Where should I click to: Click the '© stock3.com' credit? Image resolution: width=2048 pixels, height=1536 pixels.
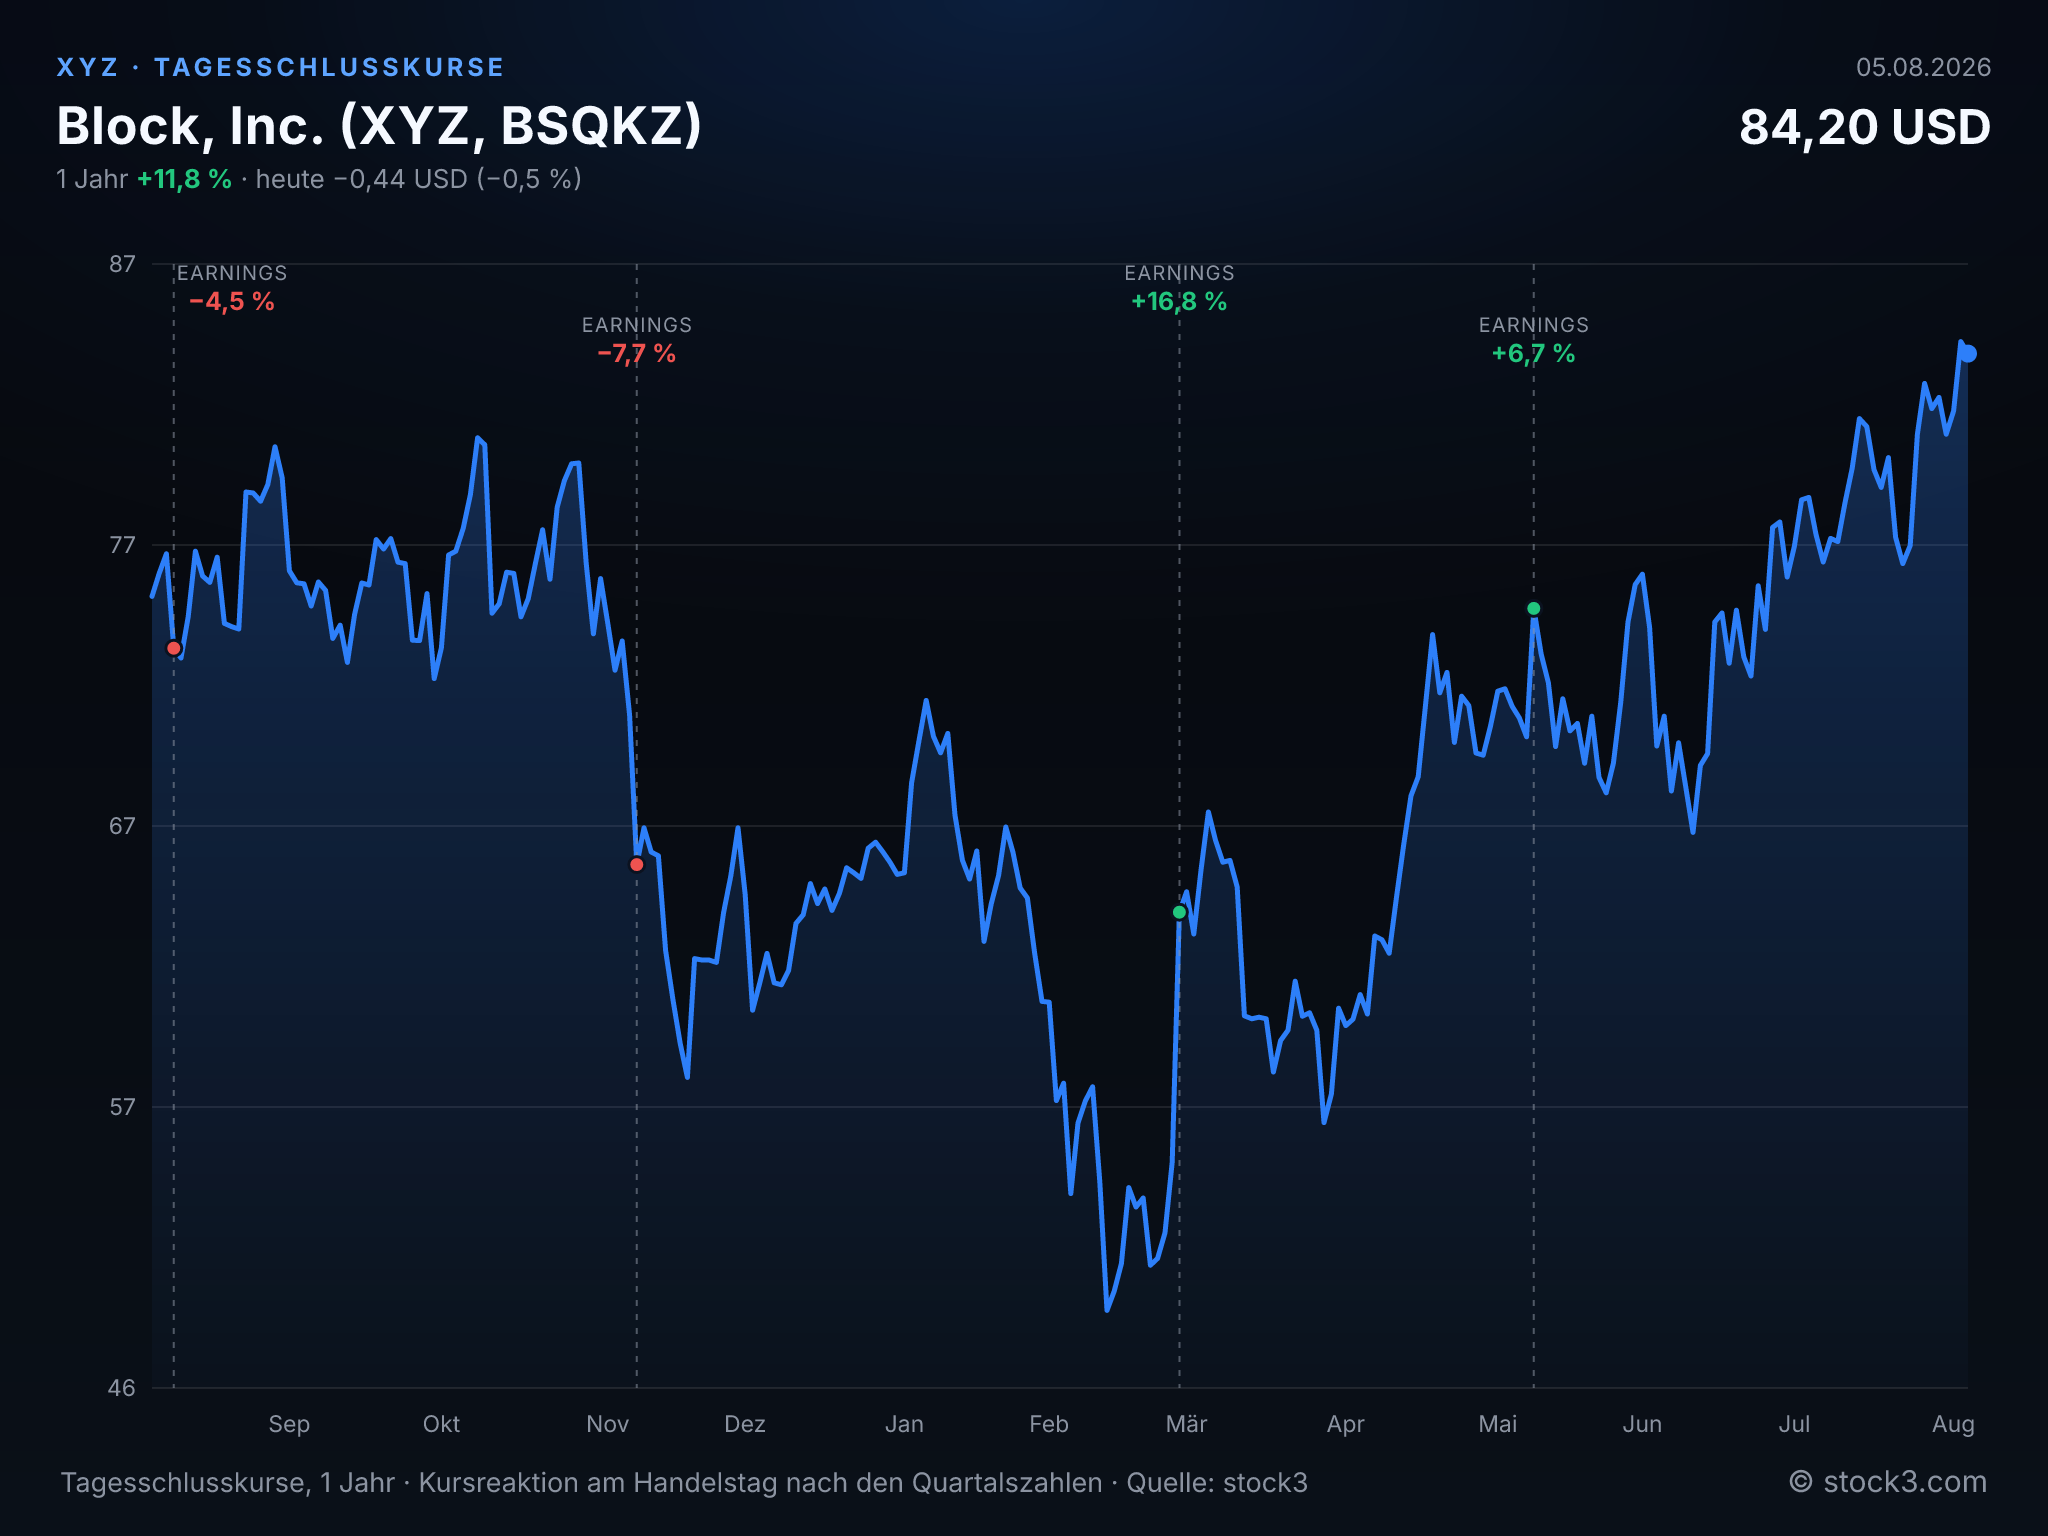click(1888, 1482)
